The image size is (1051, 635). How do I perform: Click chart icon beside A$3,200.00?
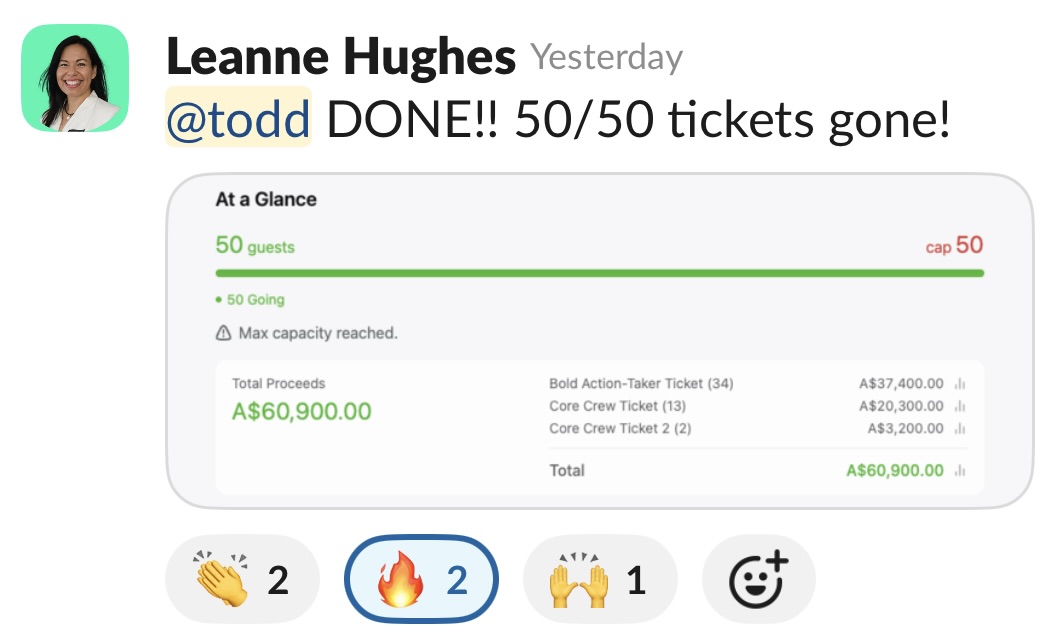[x=960, y=429]
